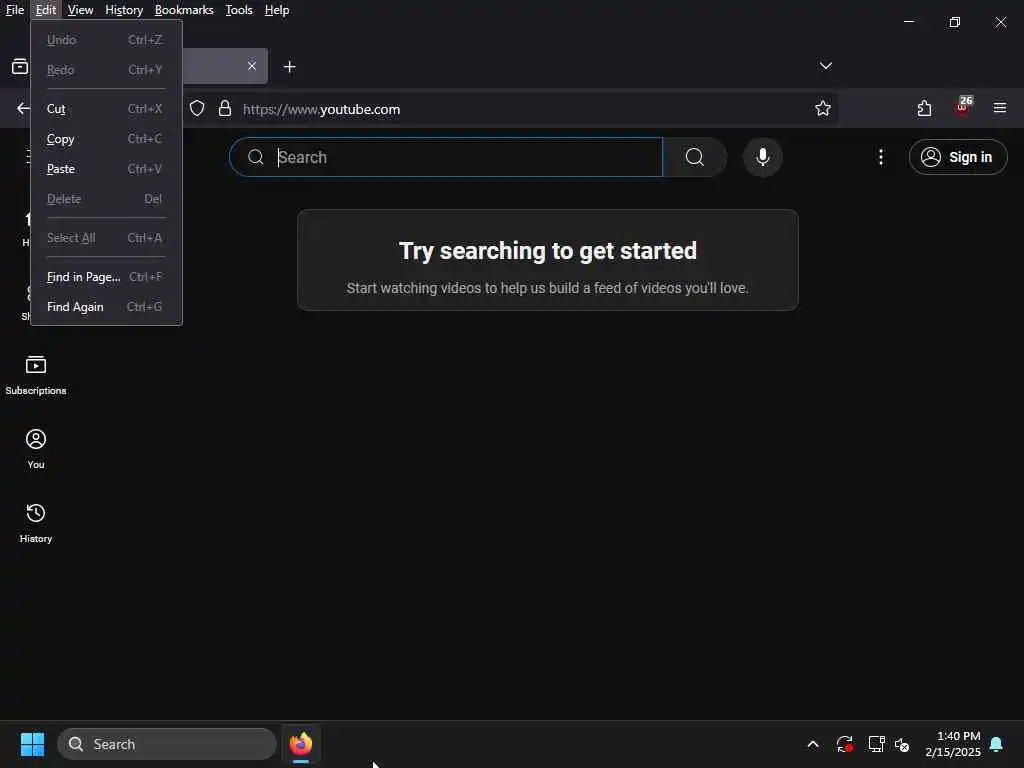Open the View menu

click(x=80, y=10)
